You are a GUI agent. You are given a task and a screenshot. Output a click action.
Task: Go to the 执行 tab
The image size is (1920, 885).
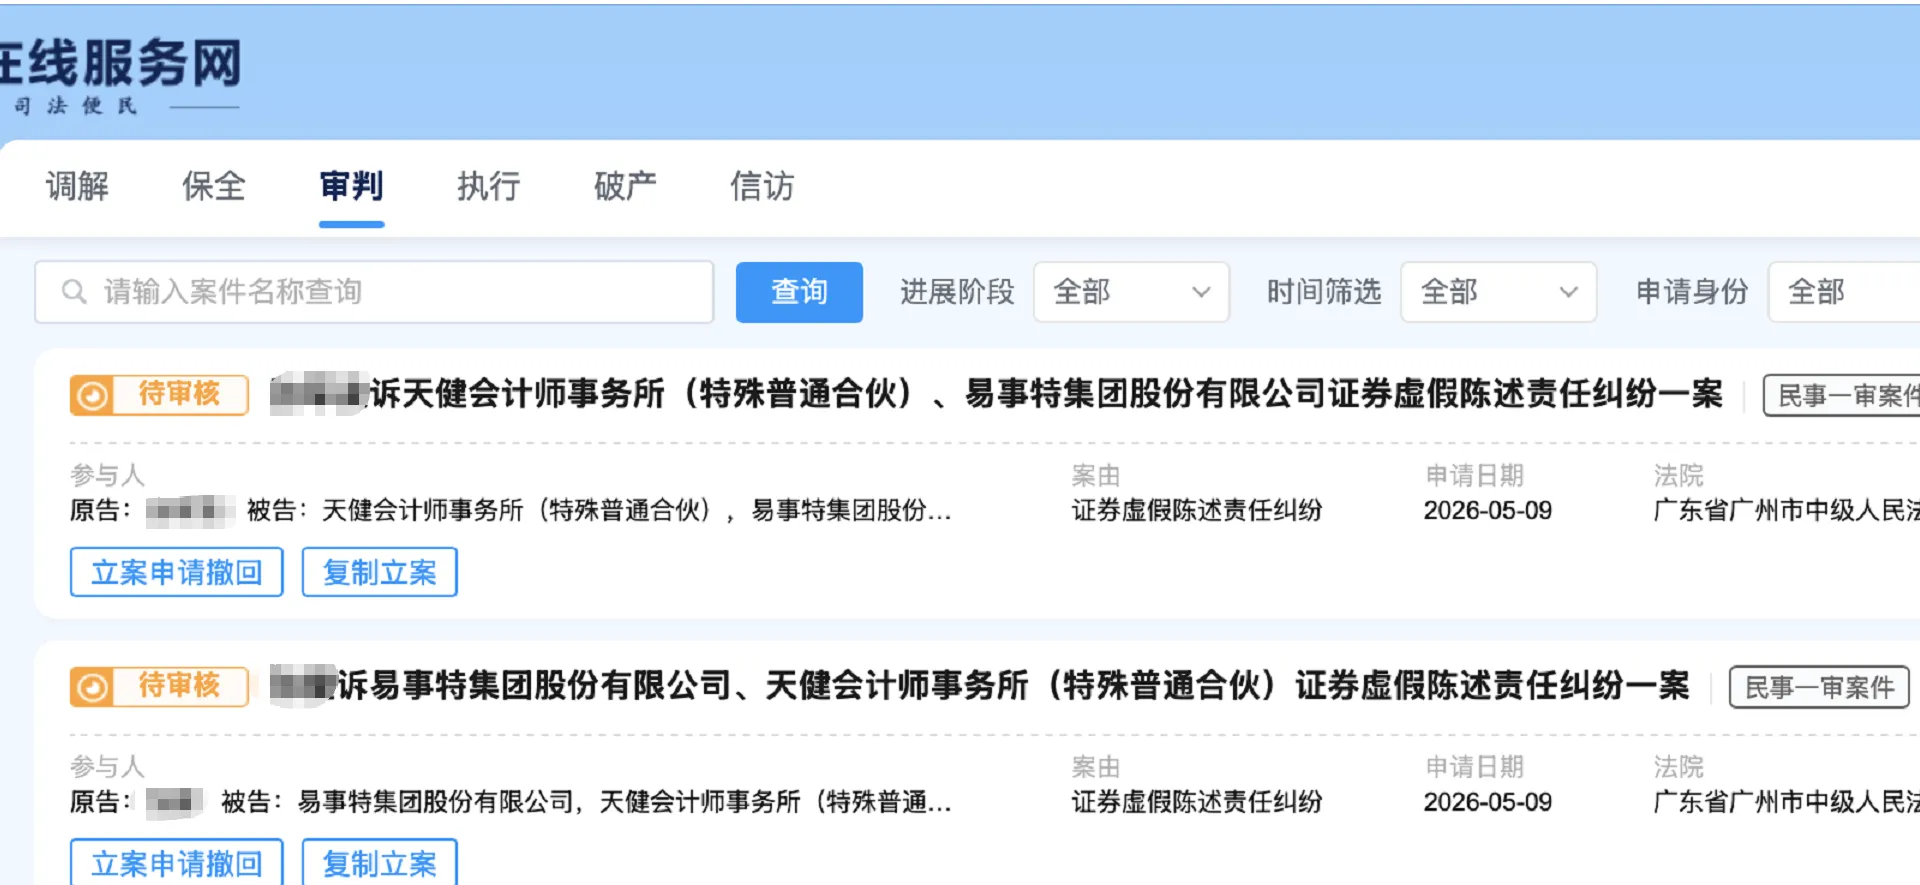pos(488,186)
